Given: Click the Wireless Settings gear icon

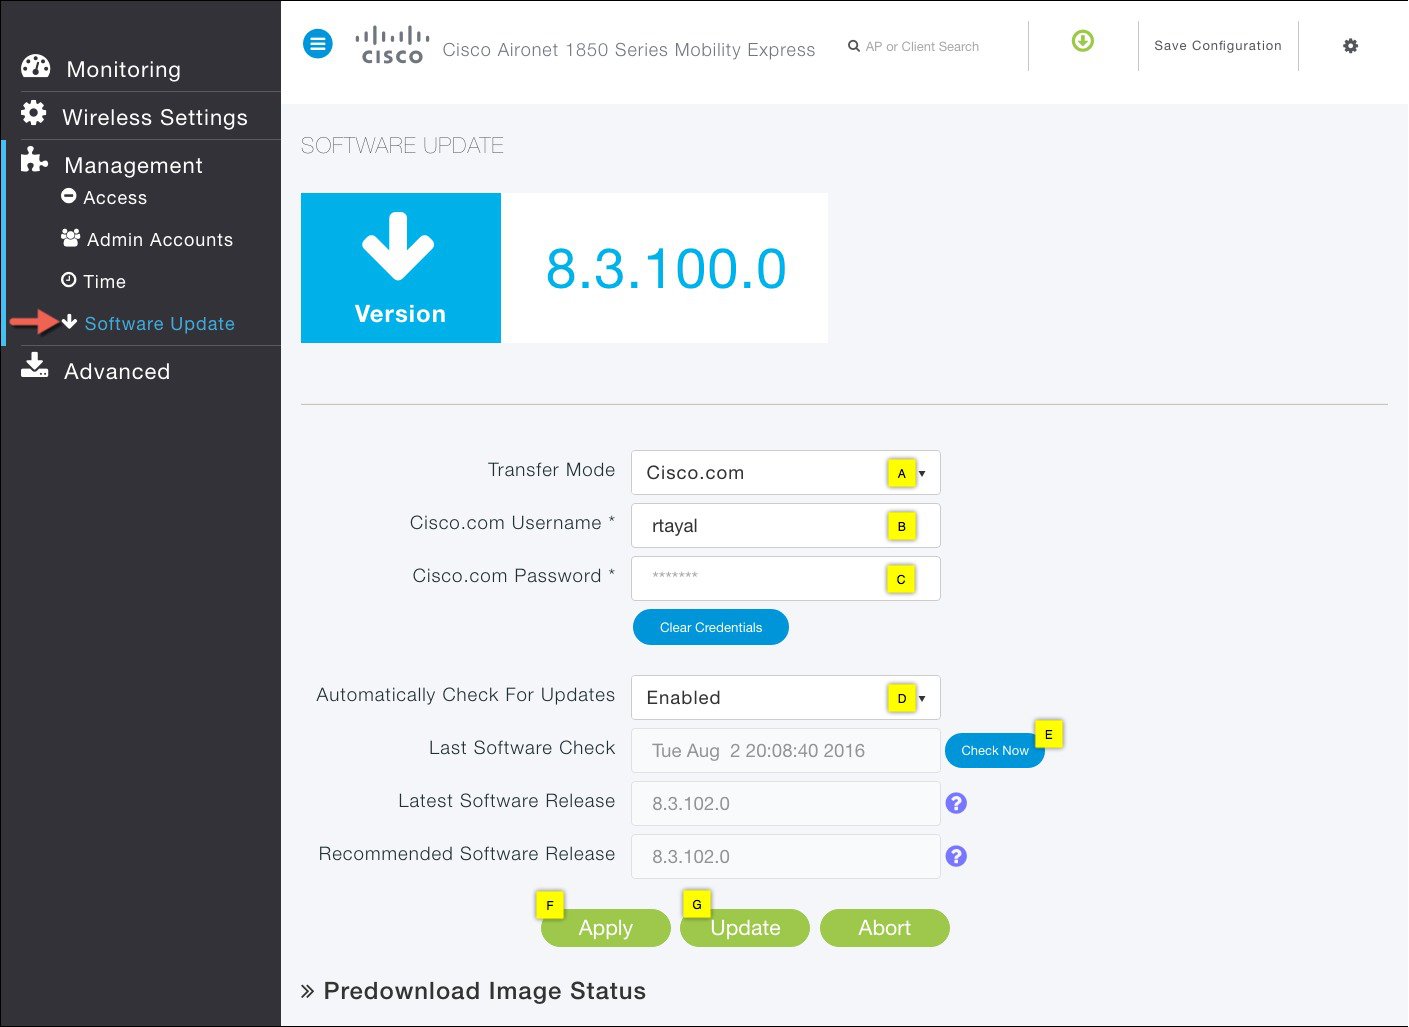Looking at the screenshot, I should (x=34, y=113).
